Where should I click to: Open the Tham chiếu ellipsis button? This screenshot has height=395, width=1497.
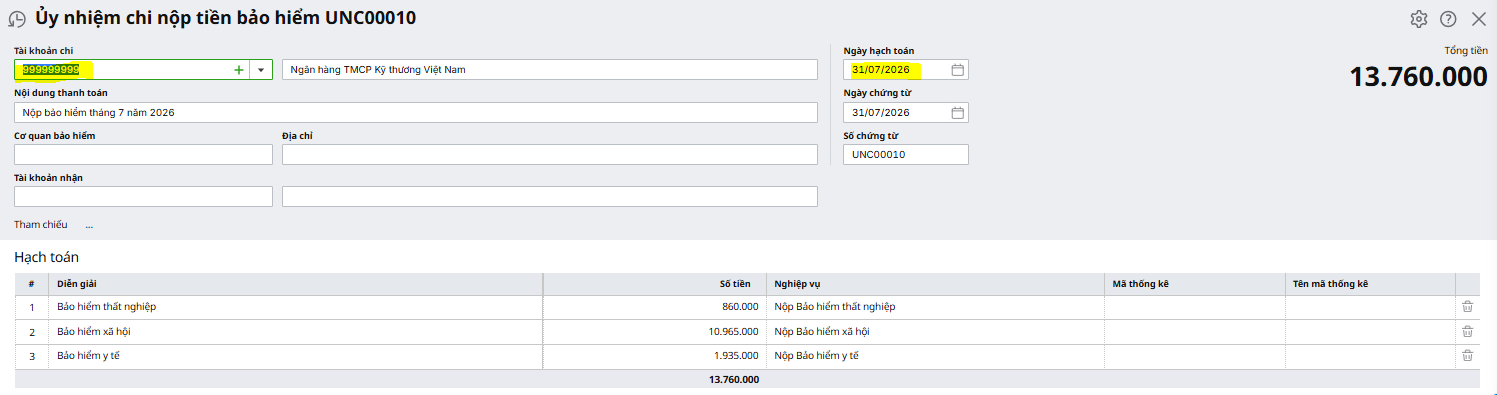(89, 225)
